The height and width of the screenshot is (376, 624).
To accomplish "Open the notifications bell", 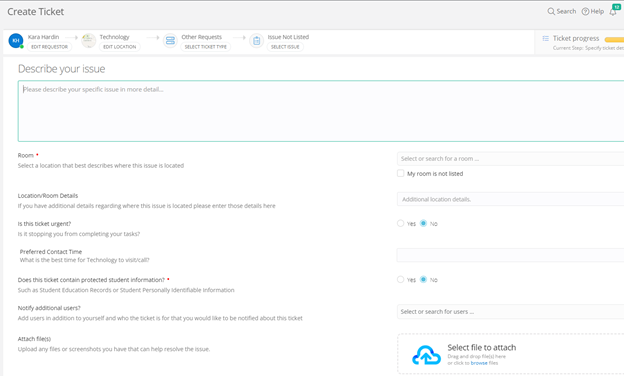I will click(x=613, y=12).
